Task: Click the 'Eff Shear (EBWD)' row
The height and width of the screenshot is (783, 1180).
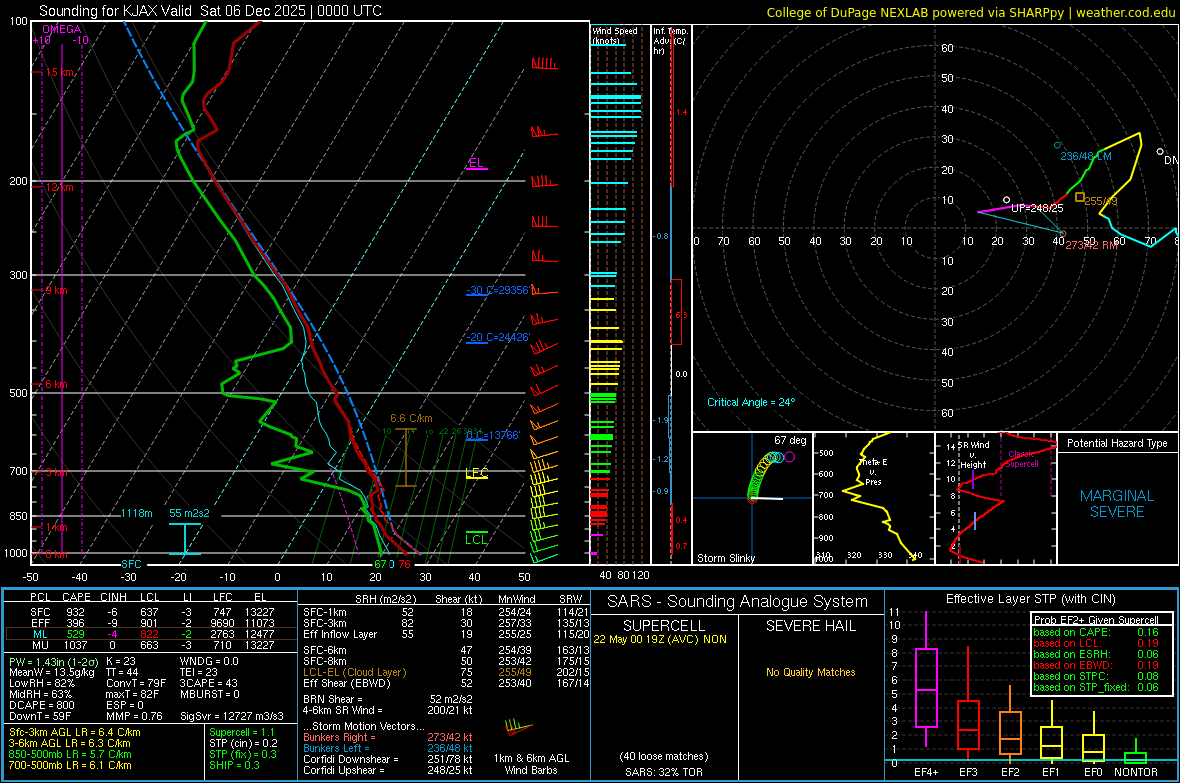Action: pos(446,684)
